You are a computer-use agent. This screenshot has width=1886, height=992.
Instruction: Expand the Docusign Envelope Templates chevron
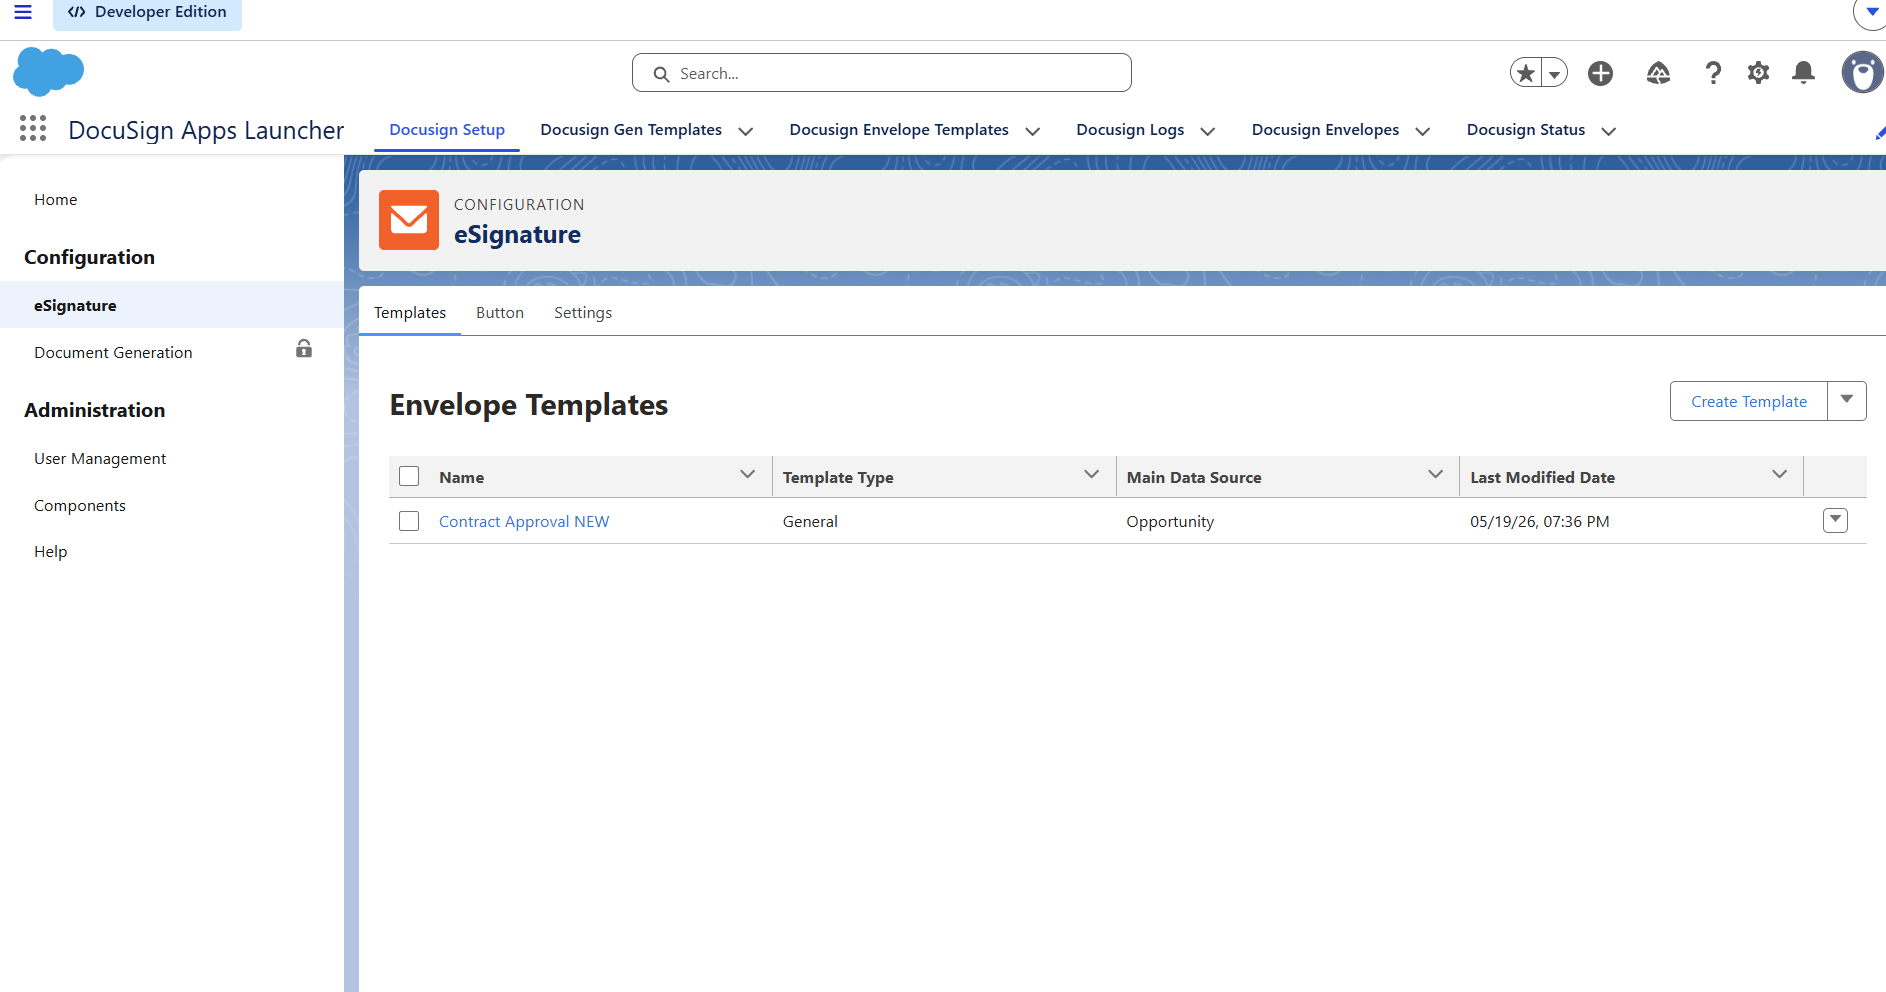tap(1033, 131)
